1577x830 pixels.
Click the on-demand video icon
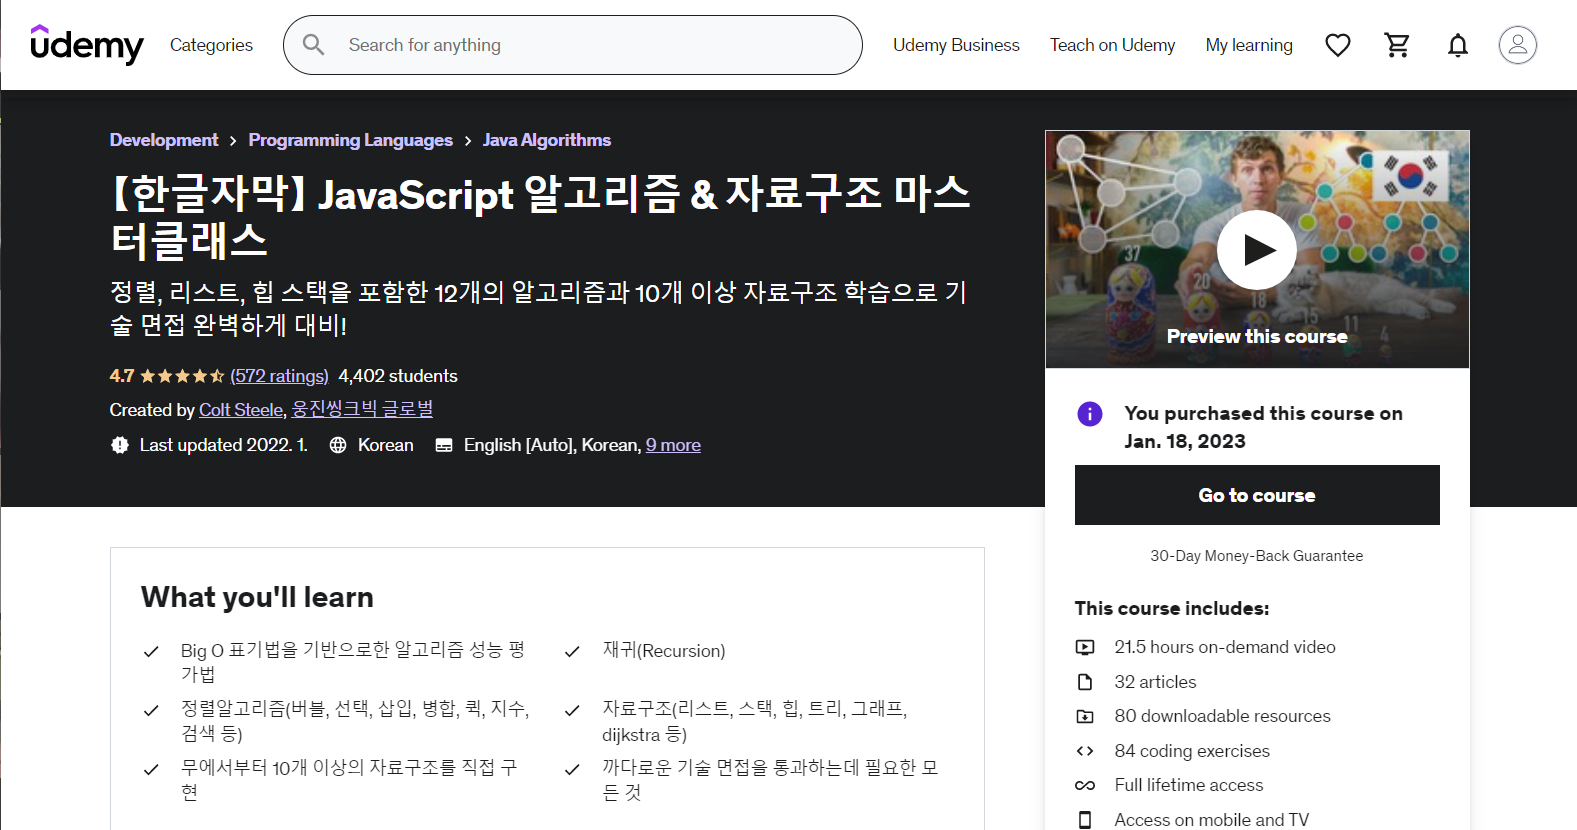click(x=1085, y=647)
